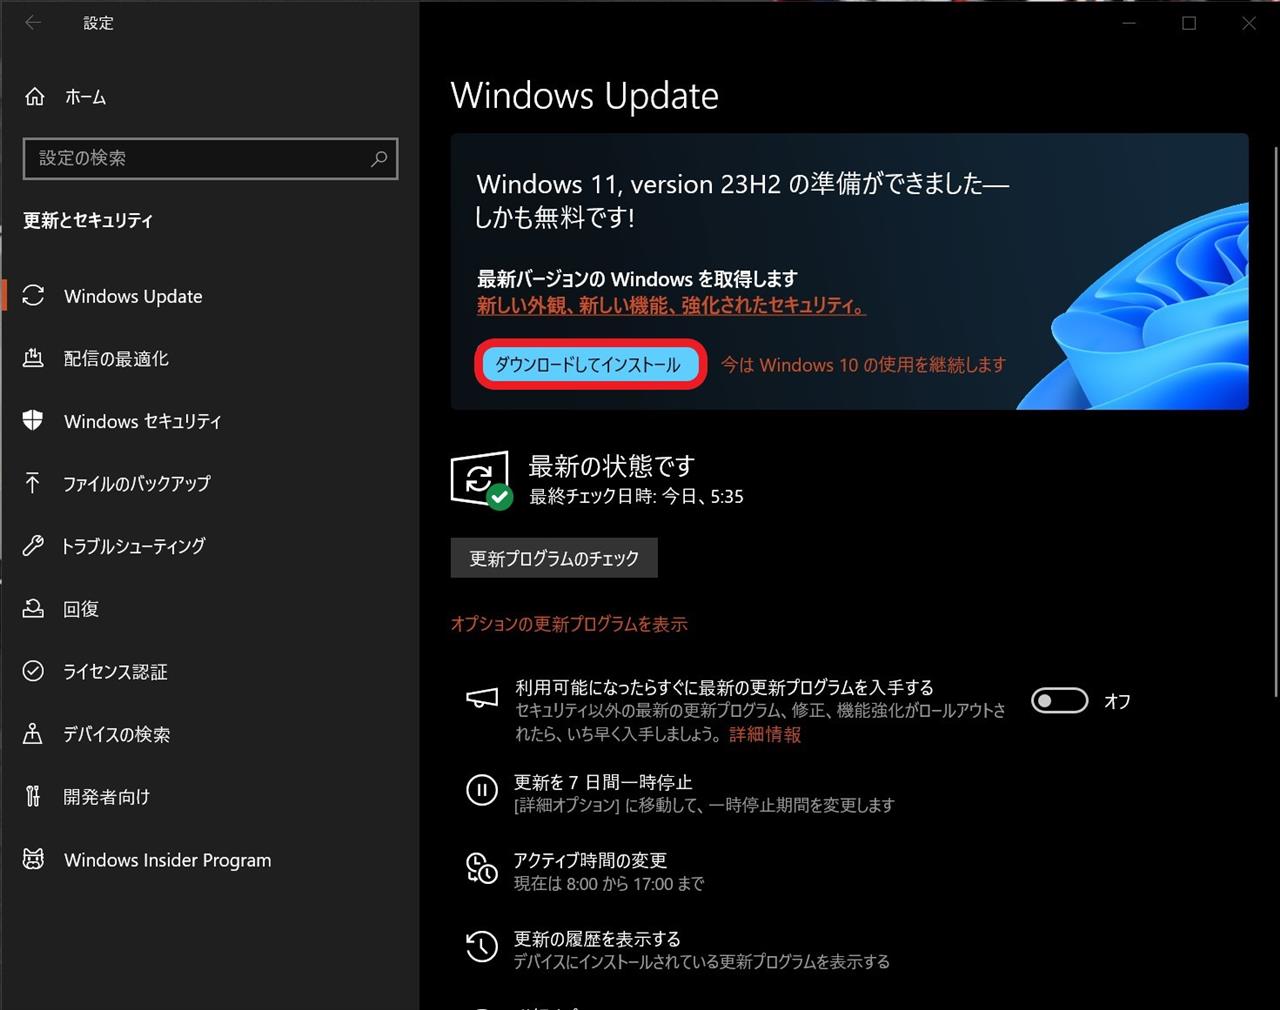Click 現在は 8:00 から 17:00 まで text
This screenshot has height=1010, width=1280.
(x=609, y=884)
